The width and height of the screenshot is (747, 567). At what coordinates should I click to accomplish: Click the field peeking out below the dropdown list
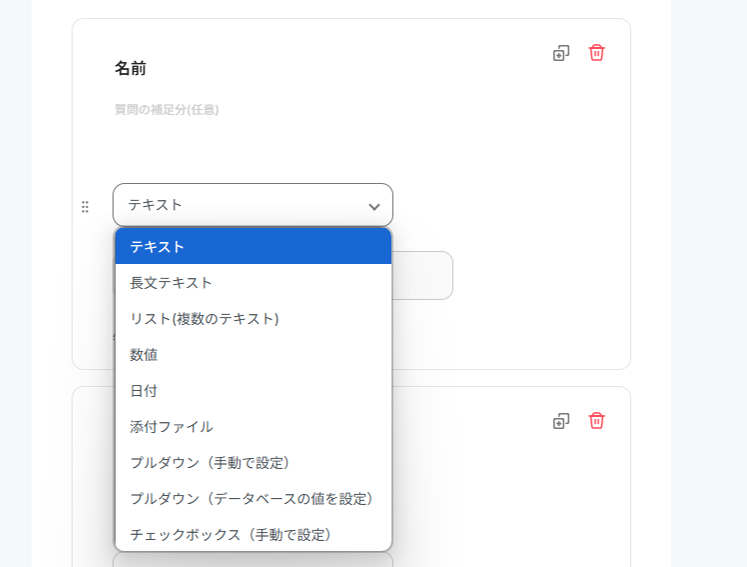coord(252,559)
